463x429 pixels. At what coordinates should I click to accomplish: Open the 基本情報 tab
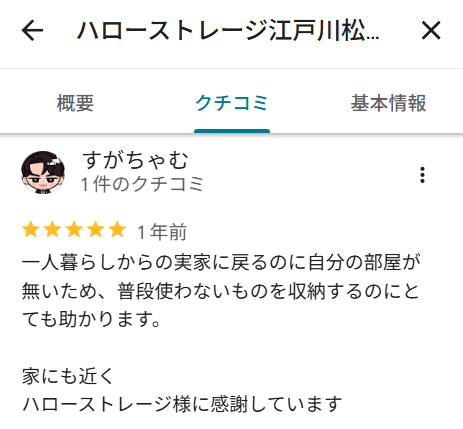(x=388, y=103)
